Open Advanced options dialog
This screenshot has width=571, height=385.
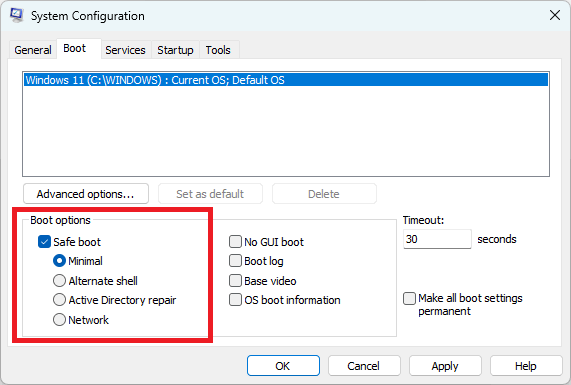[86, 194]
